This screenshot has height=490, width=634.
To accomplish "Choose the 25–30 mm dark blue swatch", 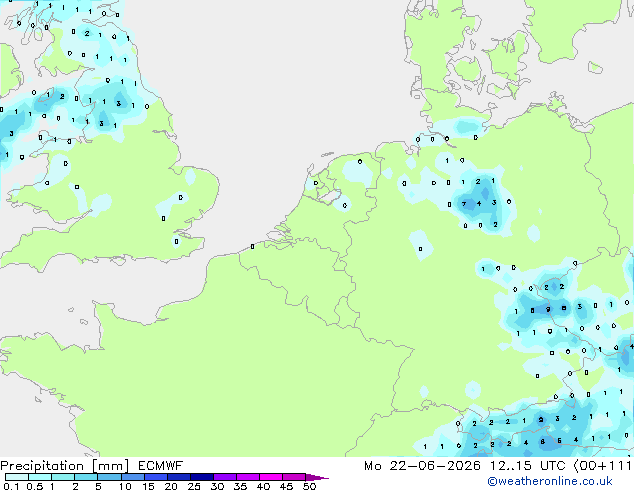I will click(201, 477).
